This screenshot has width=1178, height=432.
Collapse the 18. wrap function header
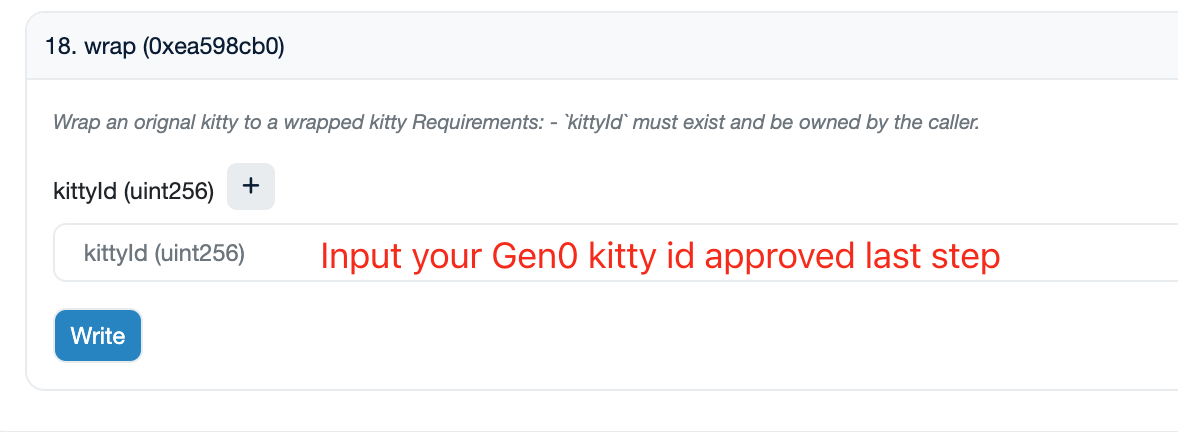[x=600, y=47]
